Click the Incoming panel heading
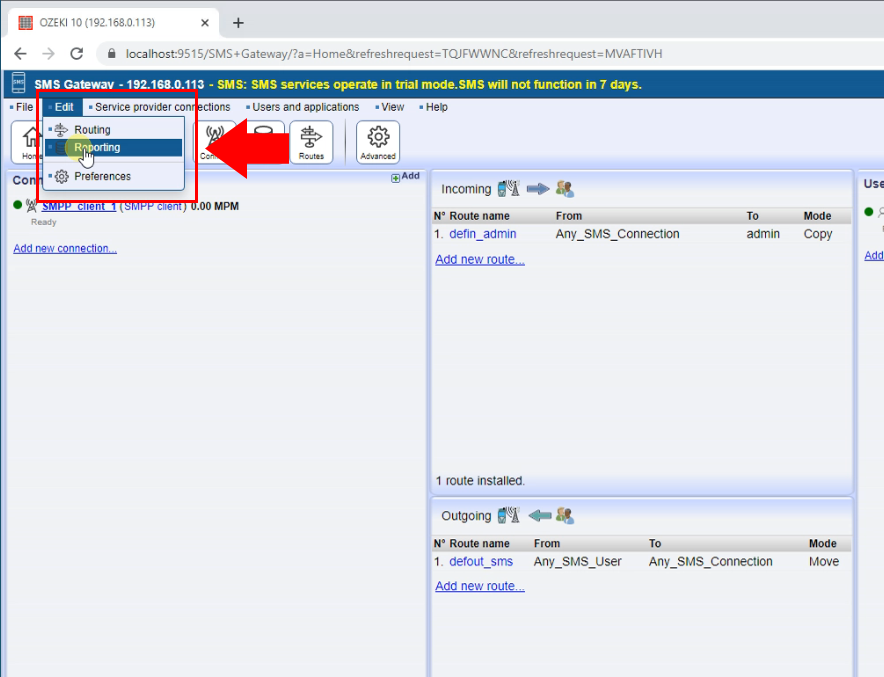884x677 pixels. [x=466, y=189]
